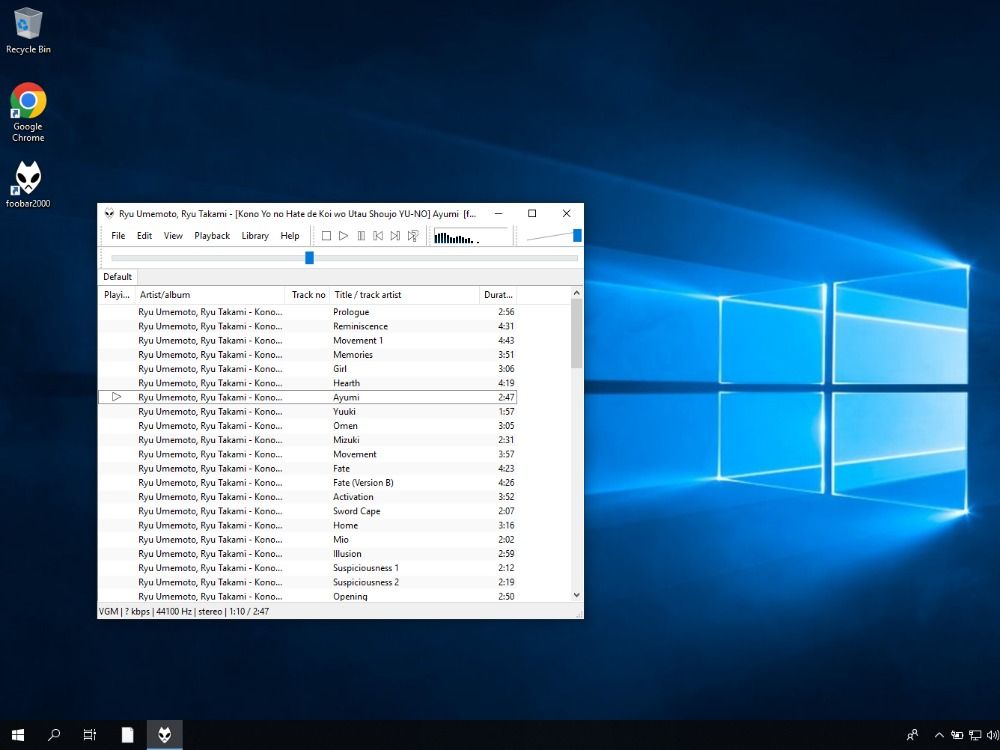This screenshot has height=750, width=1000.
Task: Click the Stop playback button
Action: [x=326, y=236]
